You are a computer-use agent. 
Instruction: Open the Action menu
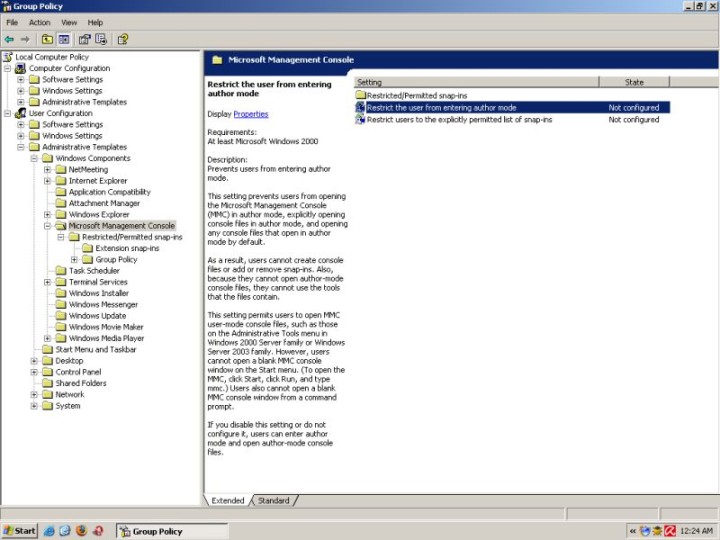(x=39, y=22)
